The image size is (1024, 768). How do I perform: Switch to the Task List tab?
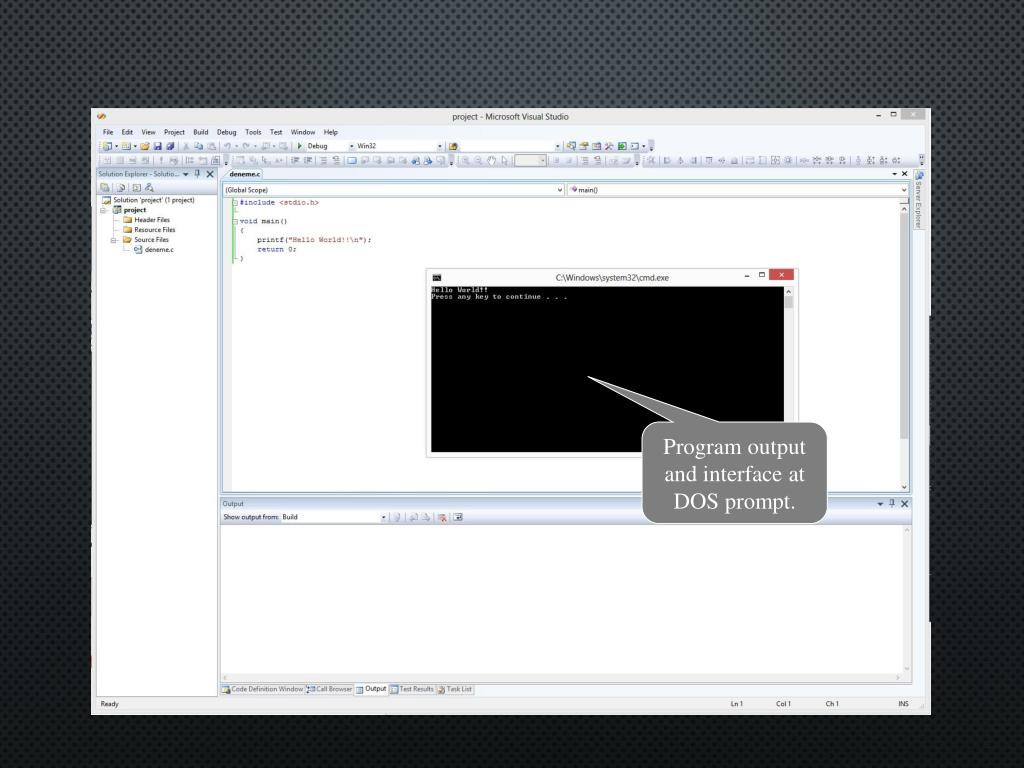point(455,689)
